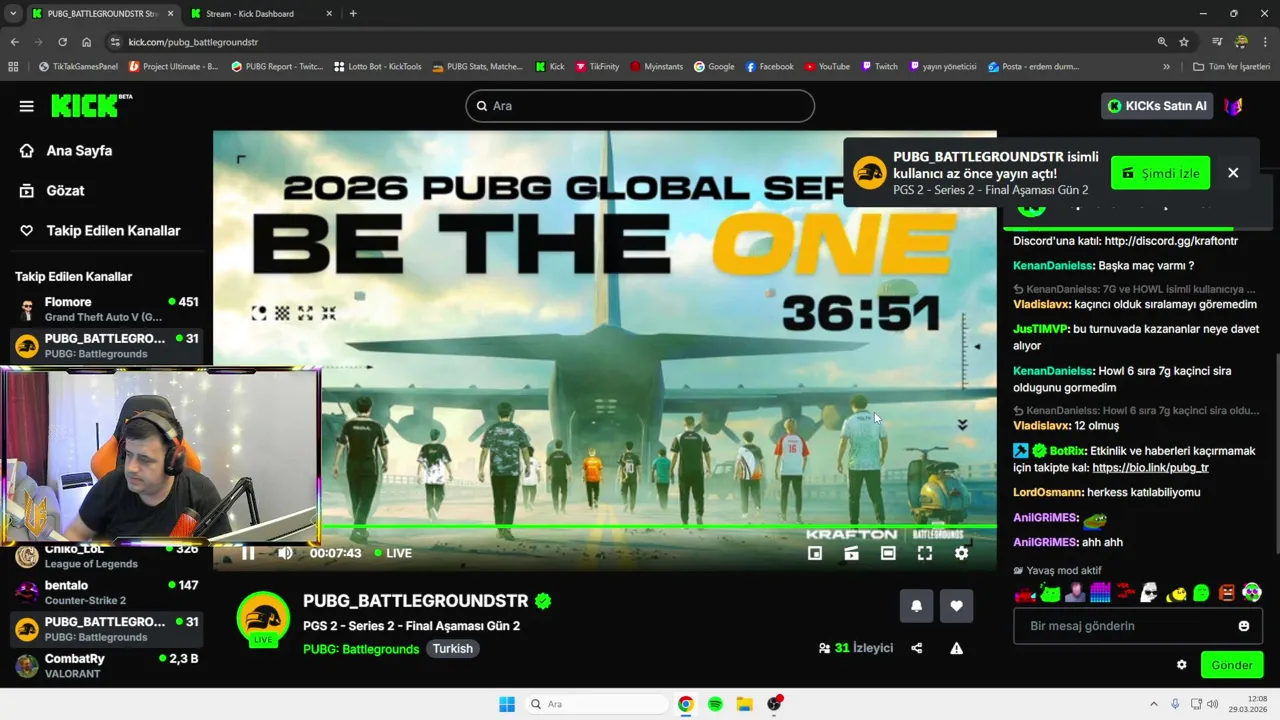Click the Bir mesaj gönderin chat input

[1138, 626]
